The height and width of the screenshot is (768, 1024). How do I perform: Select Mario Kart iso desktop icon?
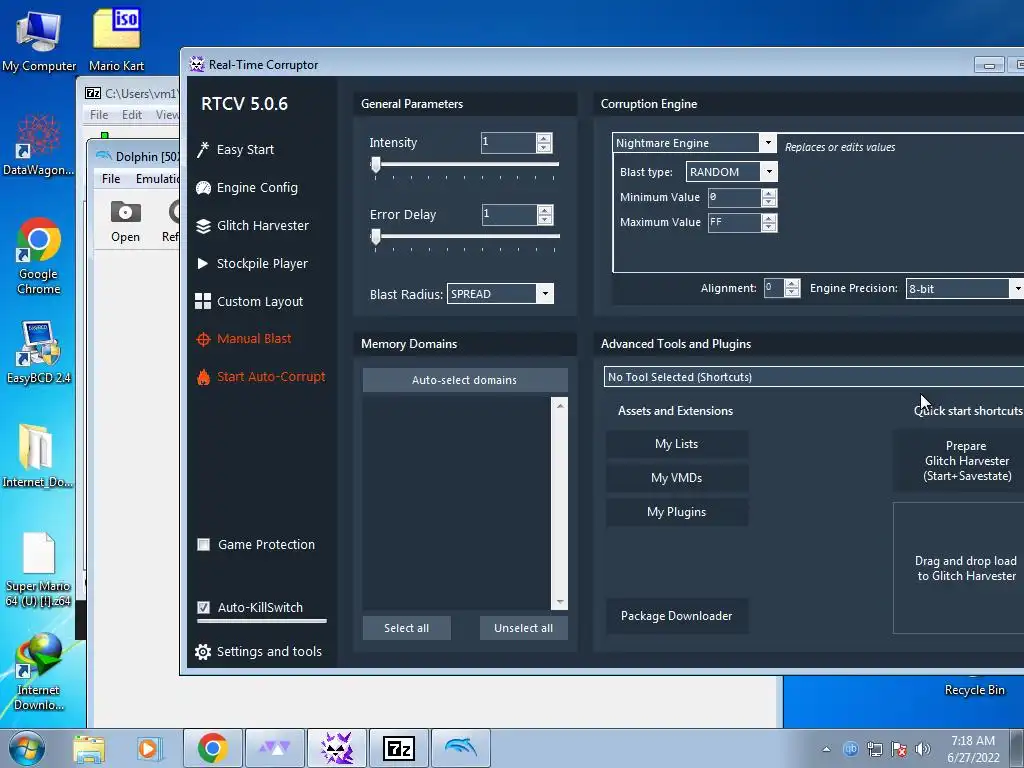click(116, 40)
